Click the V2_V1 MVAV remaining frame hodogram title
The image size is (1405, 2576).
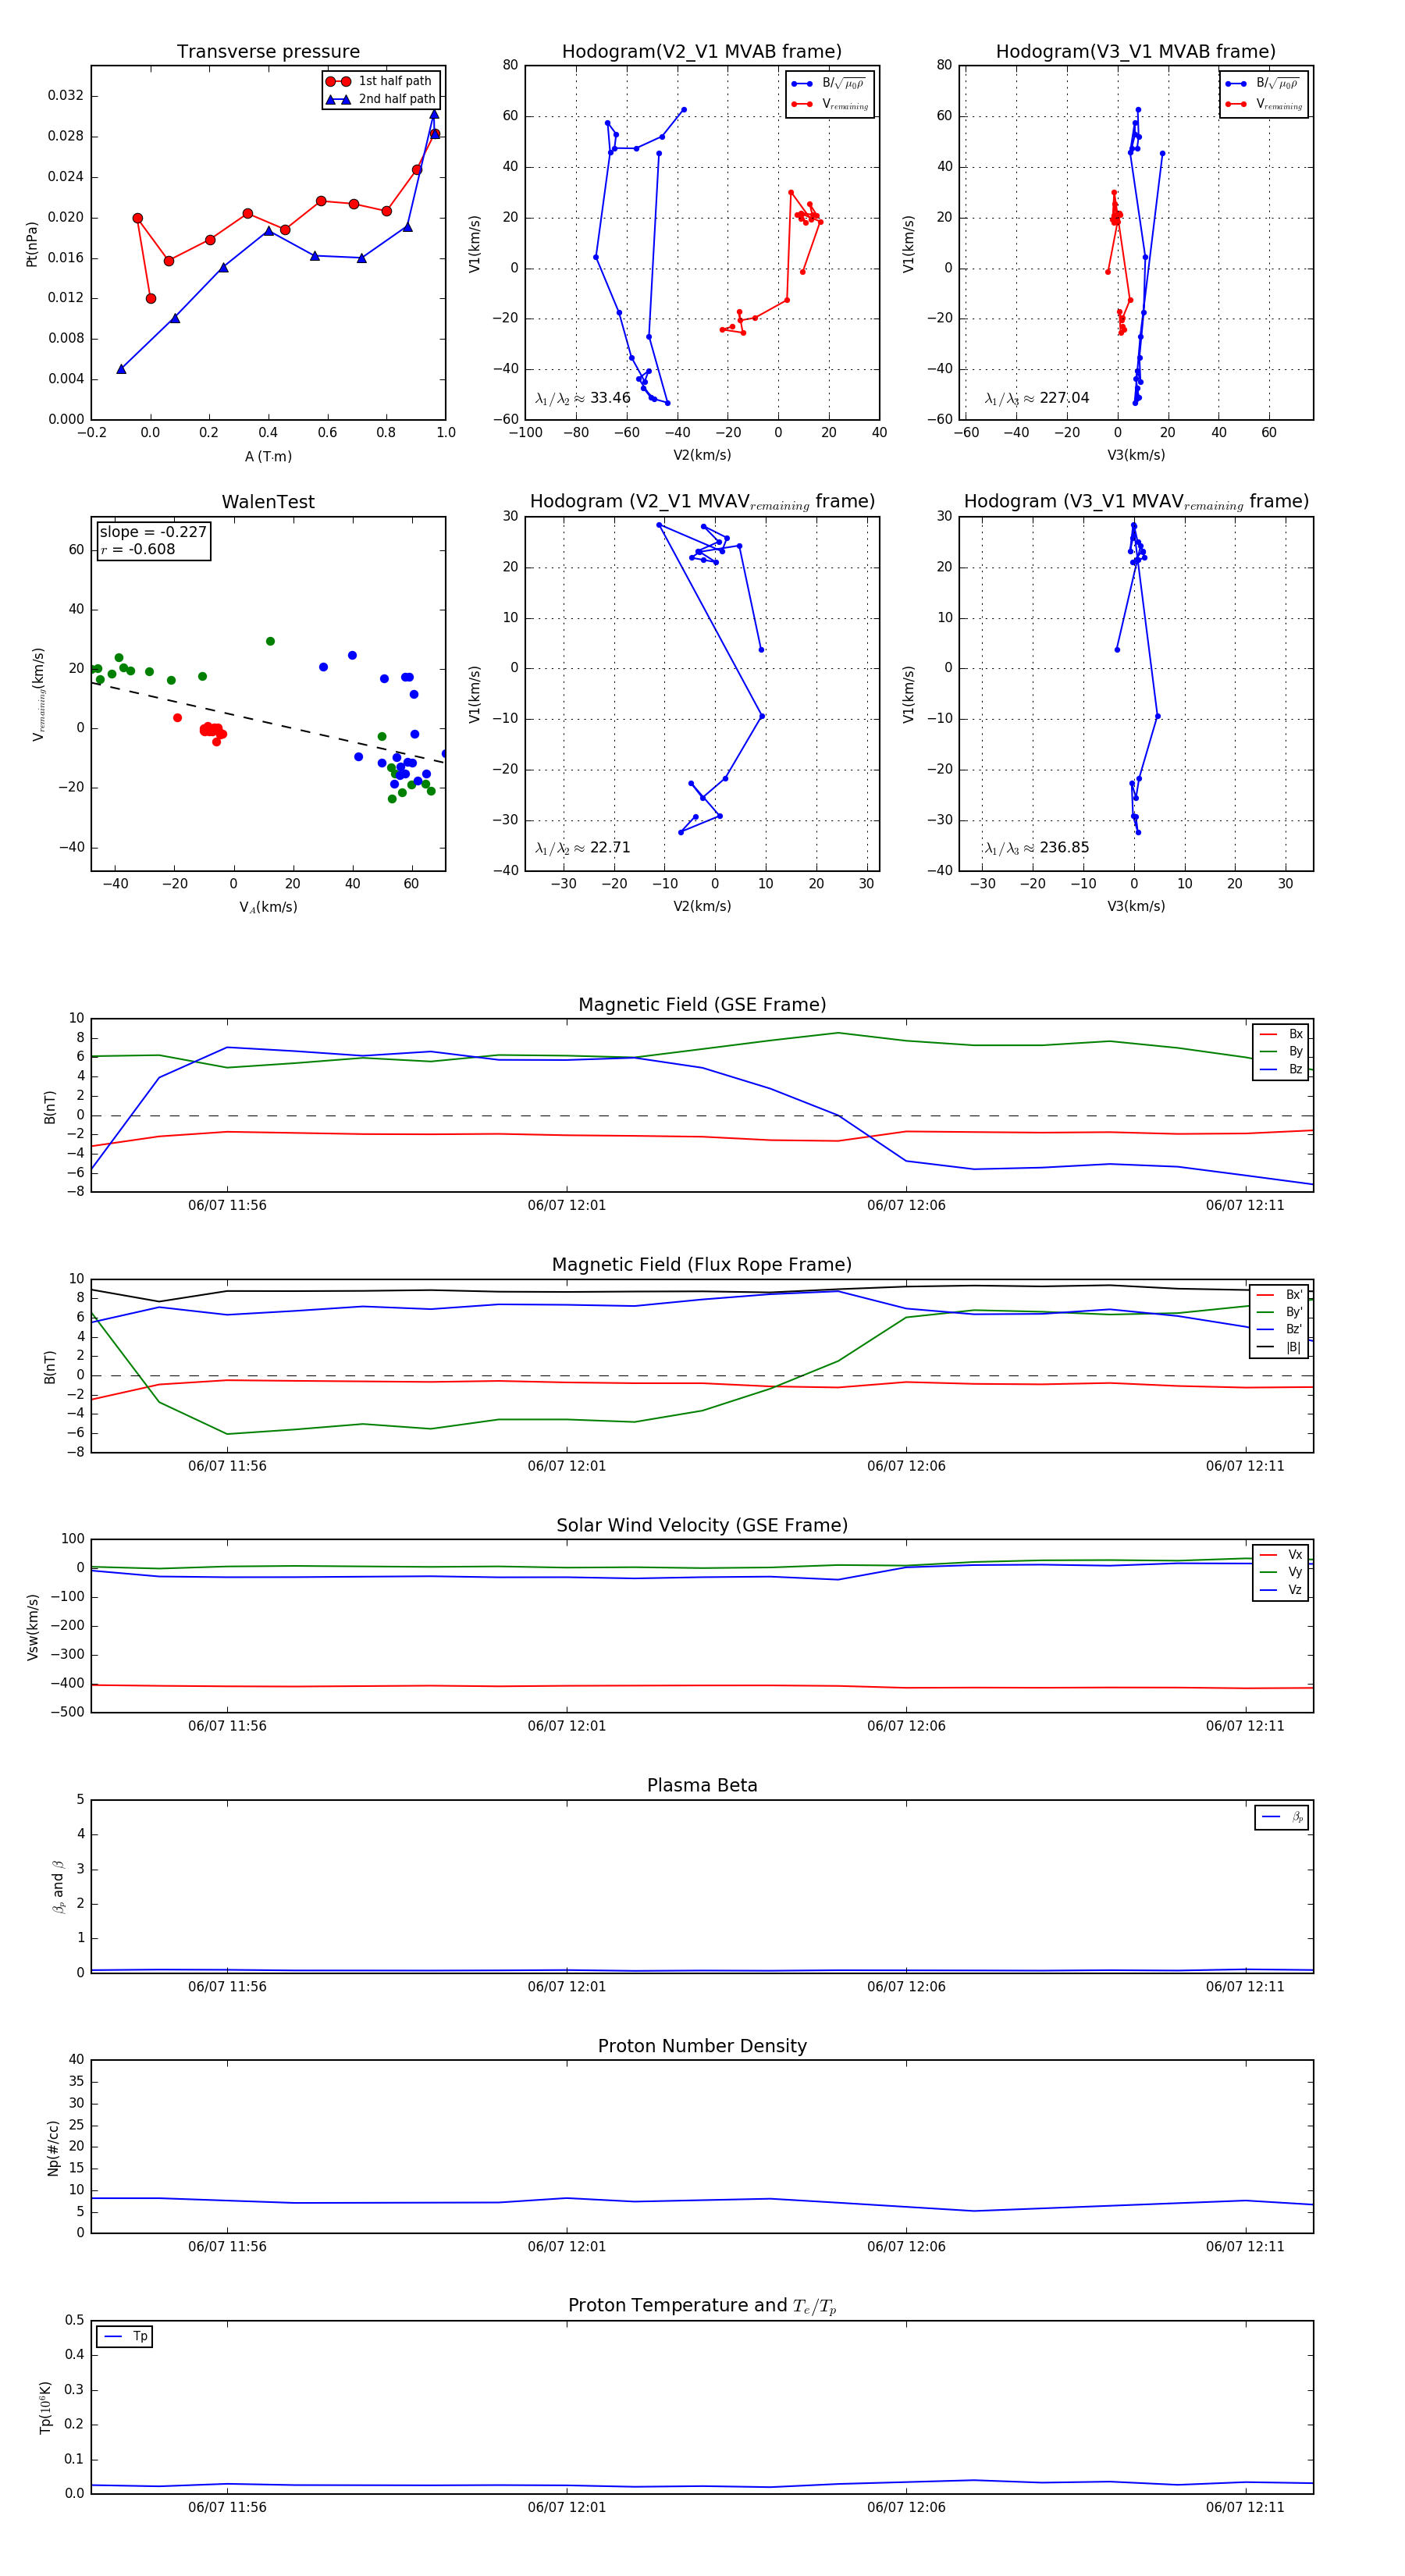tap(702, 502)
